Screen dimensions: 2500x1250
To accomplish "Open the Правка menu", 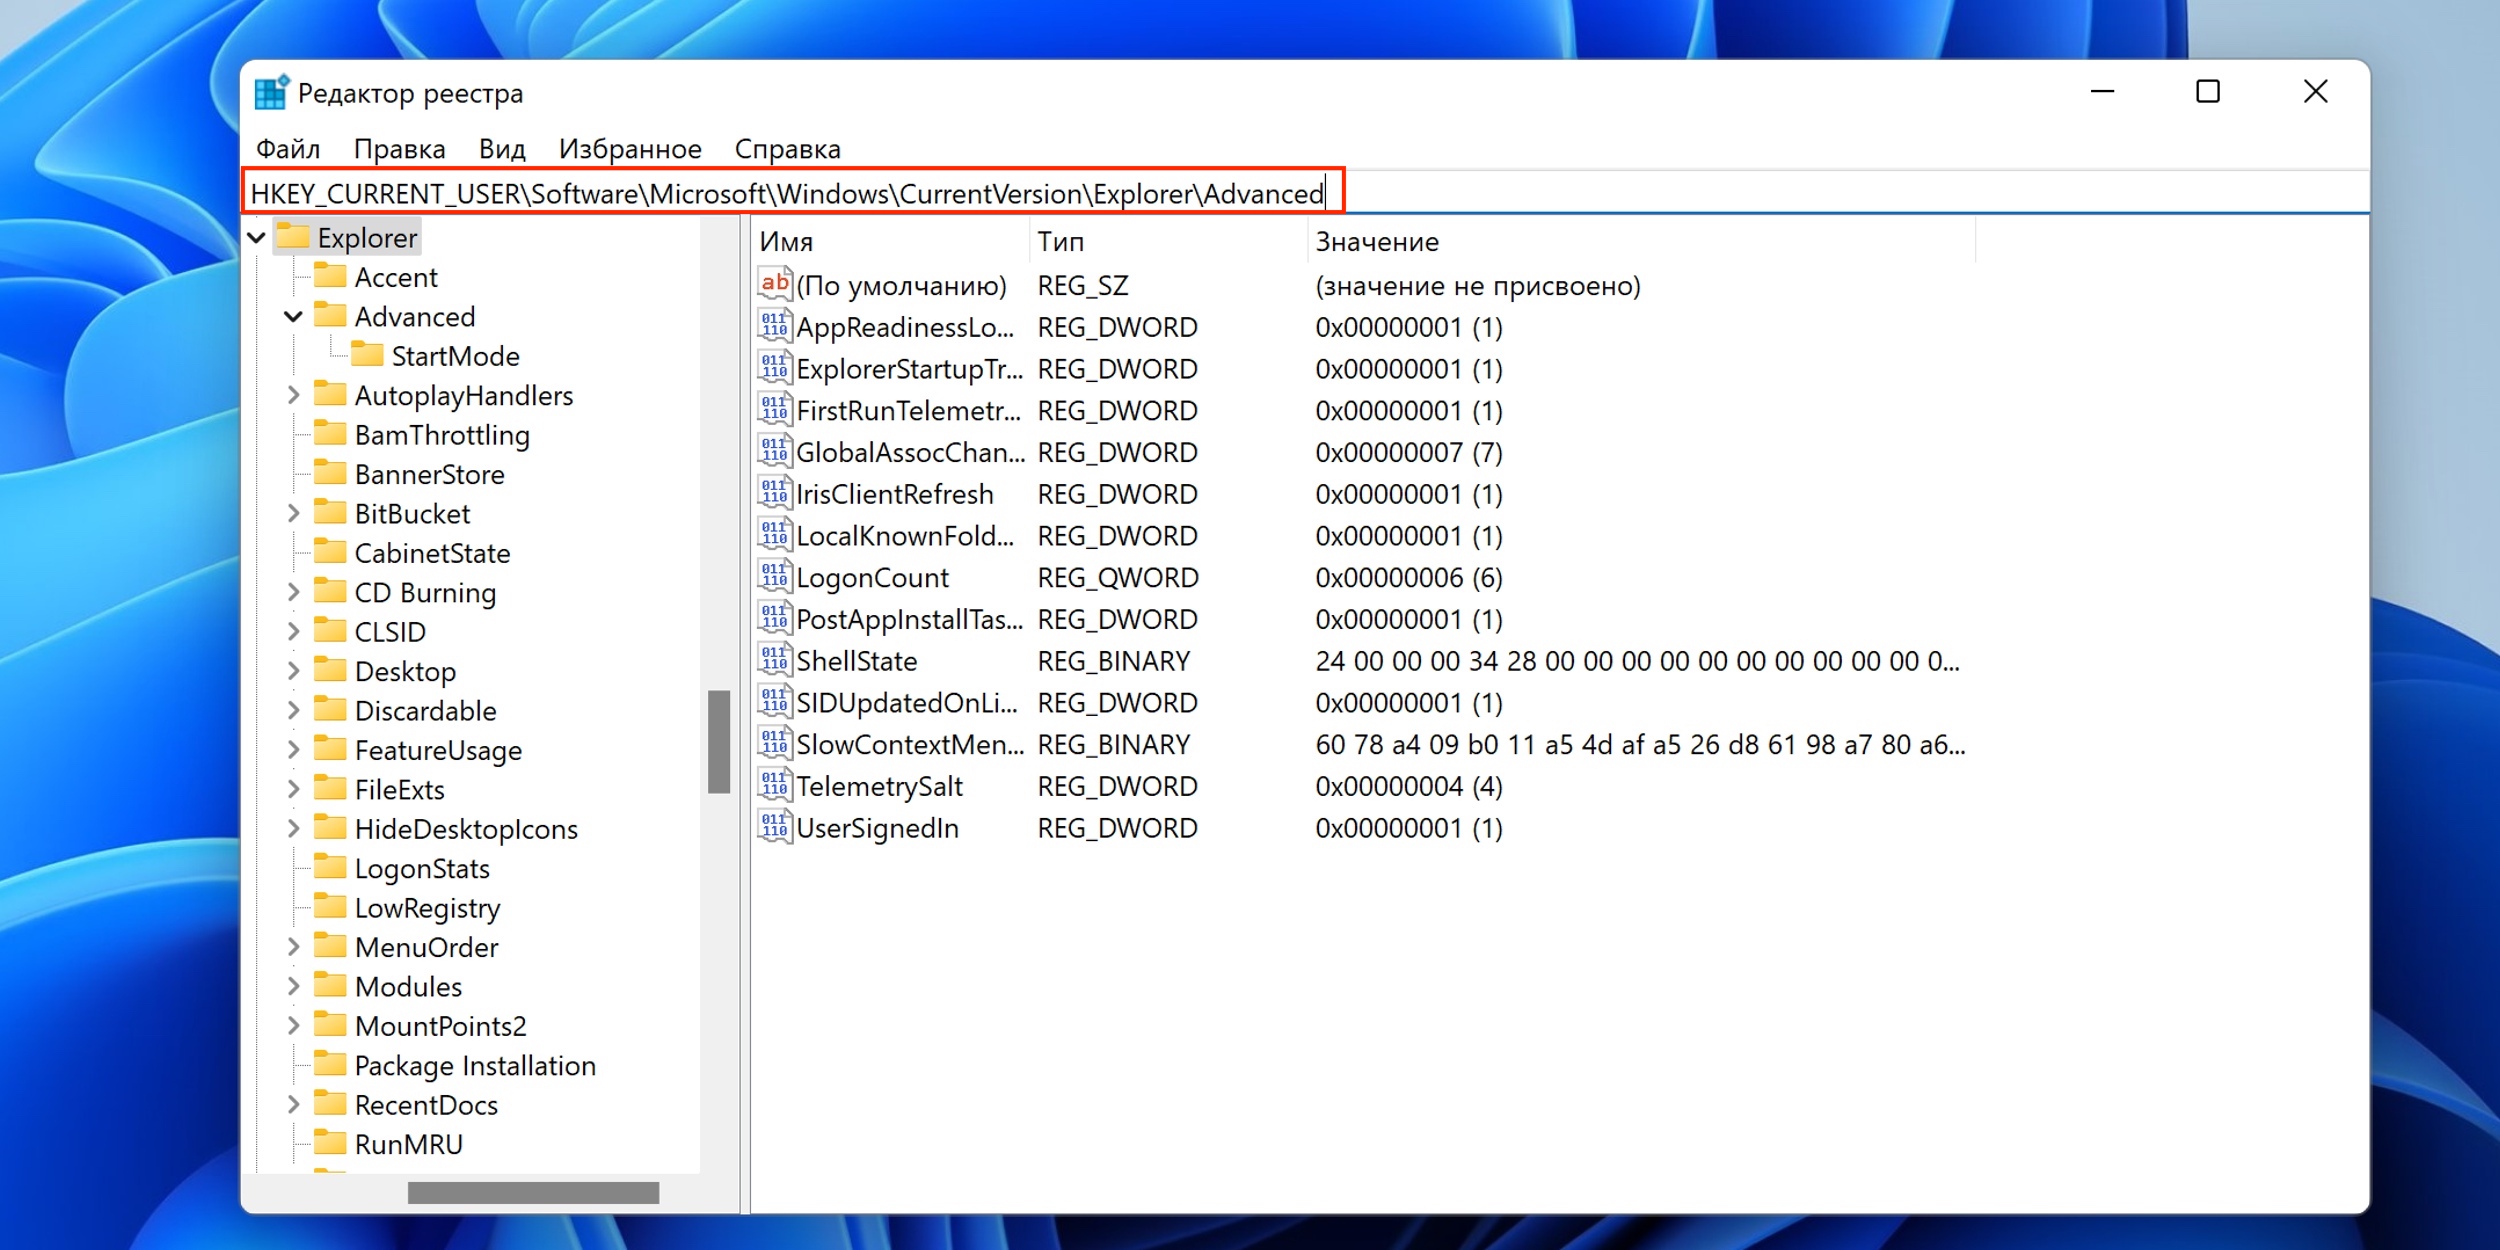I will [x=397, y=148].
